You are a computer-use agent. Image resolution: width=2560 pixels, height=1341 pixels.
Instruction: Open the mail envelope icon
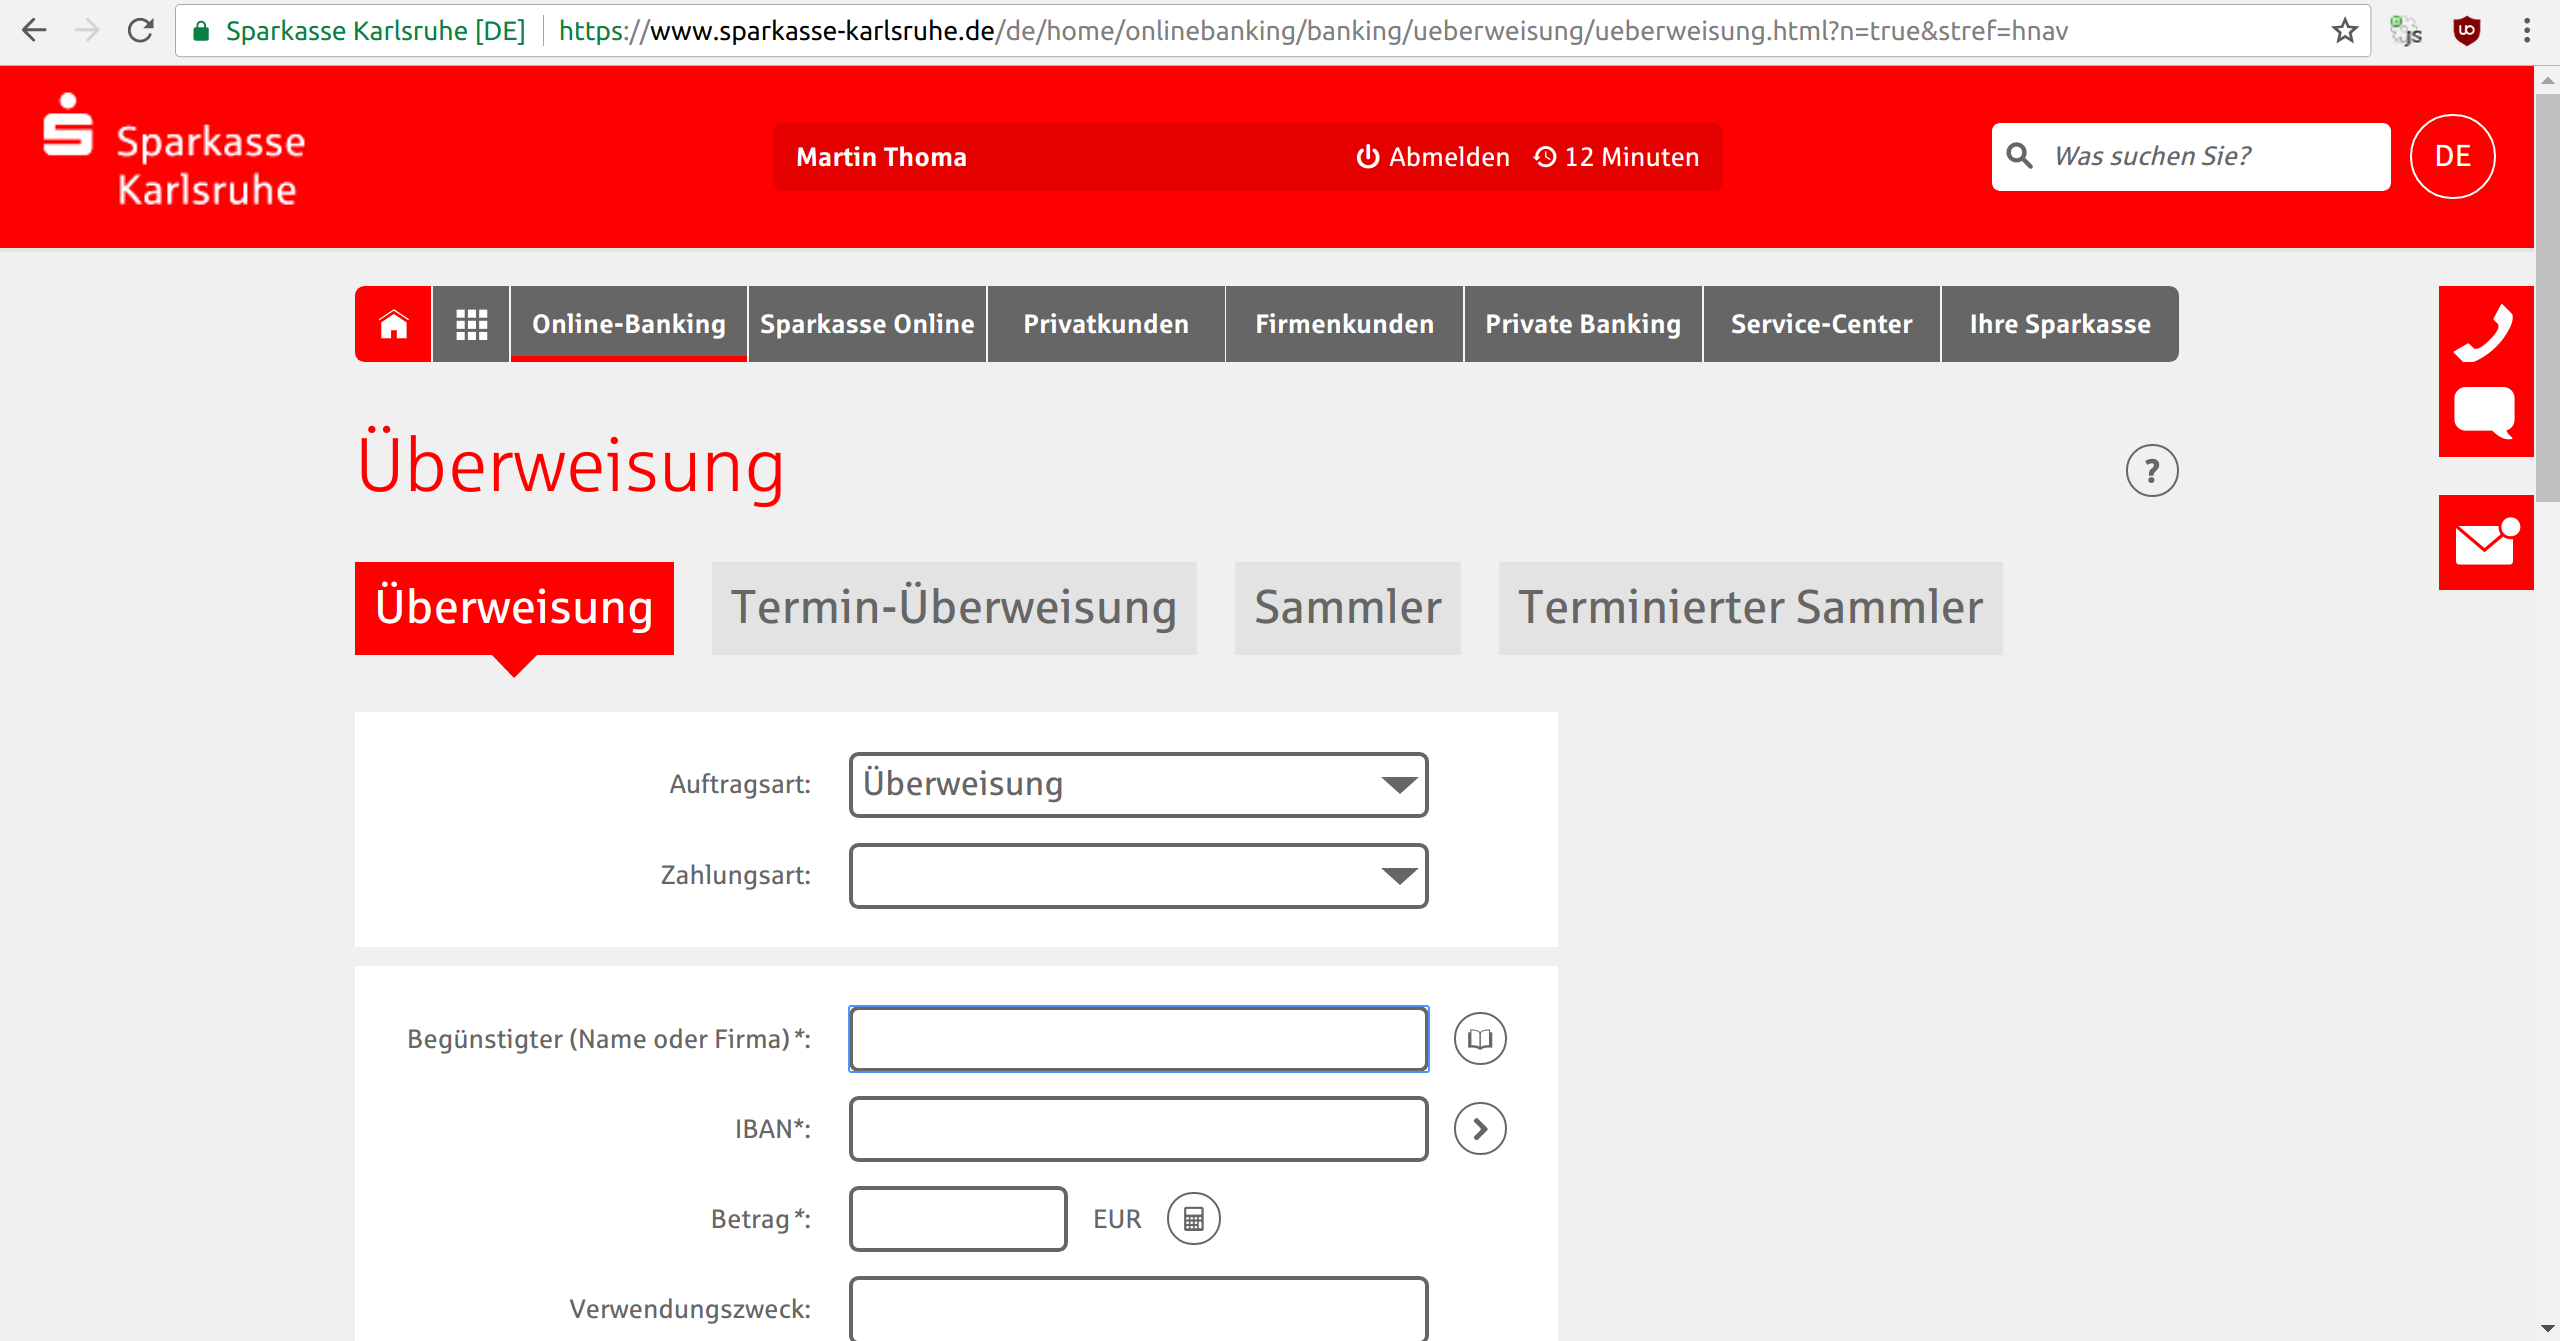pyautogui.click(x=2487, y=541)
